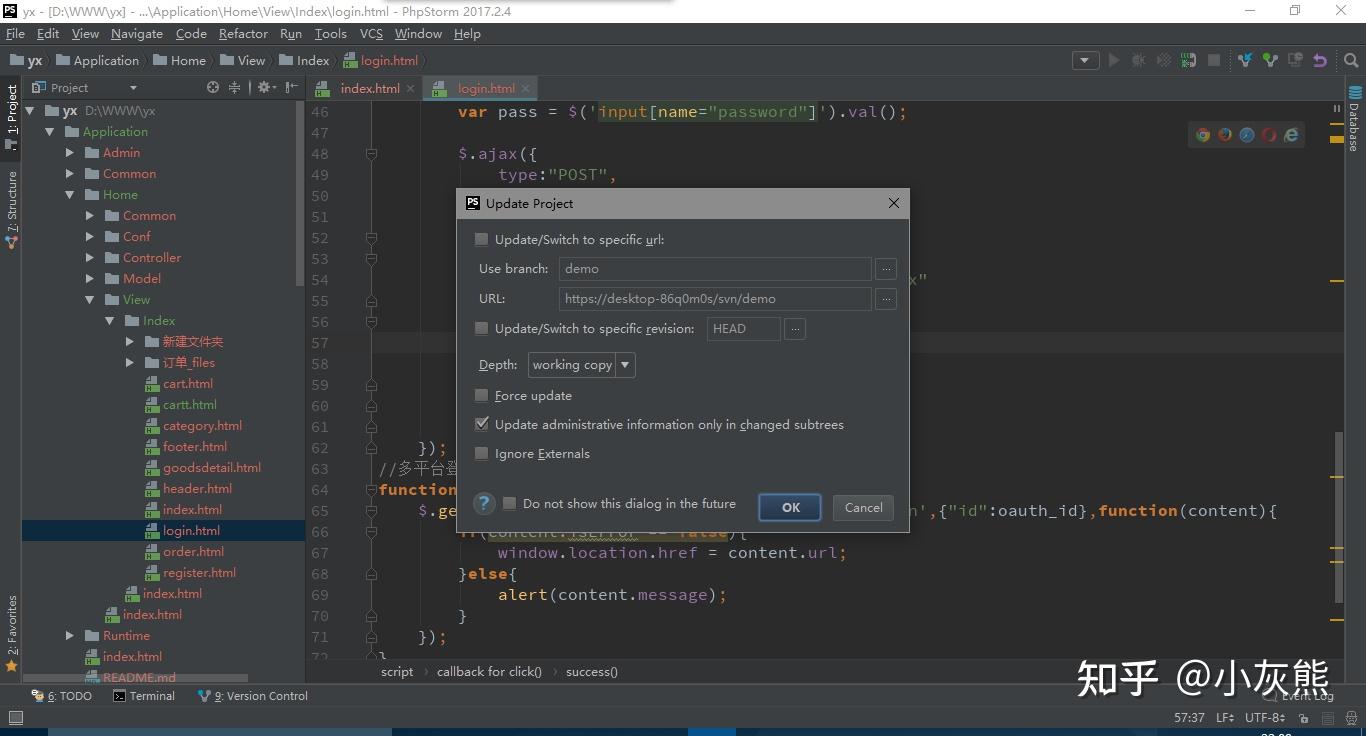Uncheck Update administrative information only checkbox
Screen dimensions: 1366x736
(x=482, y=425)
